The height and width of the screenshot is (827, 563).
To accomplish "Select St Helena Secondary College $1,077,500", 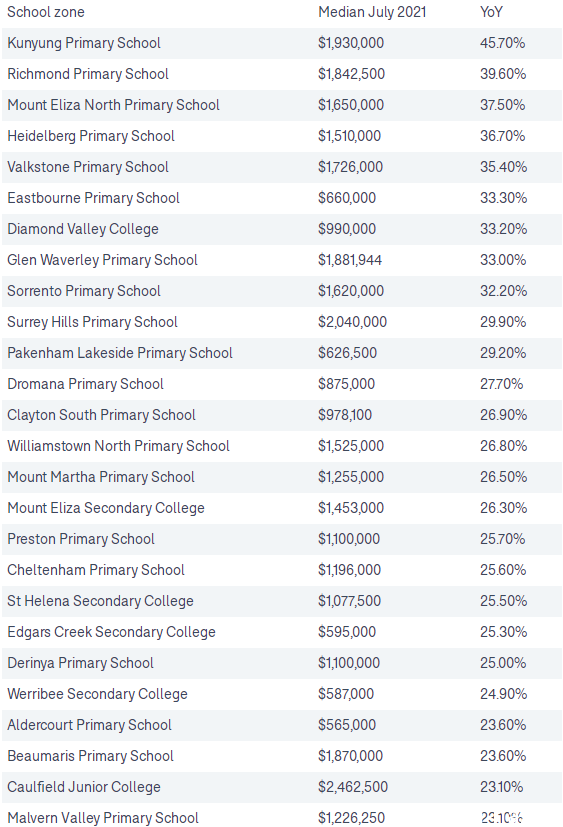I will (x=349, y=601).
